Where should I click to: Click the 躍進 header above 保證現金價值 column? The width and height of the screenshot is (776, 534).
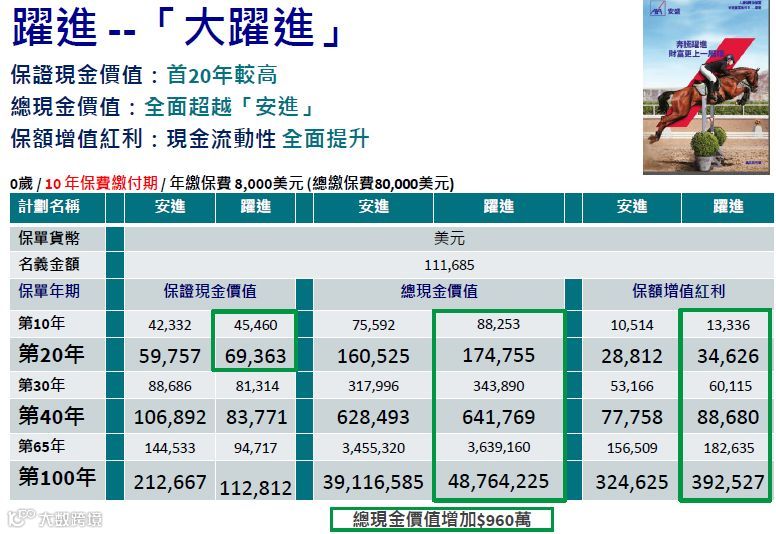(x=255, y=206)
